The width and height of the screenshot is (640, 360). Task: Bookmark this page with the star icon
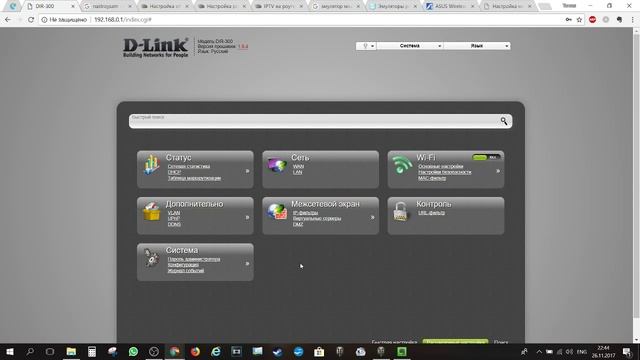pos(579,20)
